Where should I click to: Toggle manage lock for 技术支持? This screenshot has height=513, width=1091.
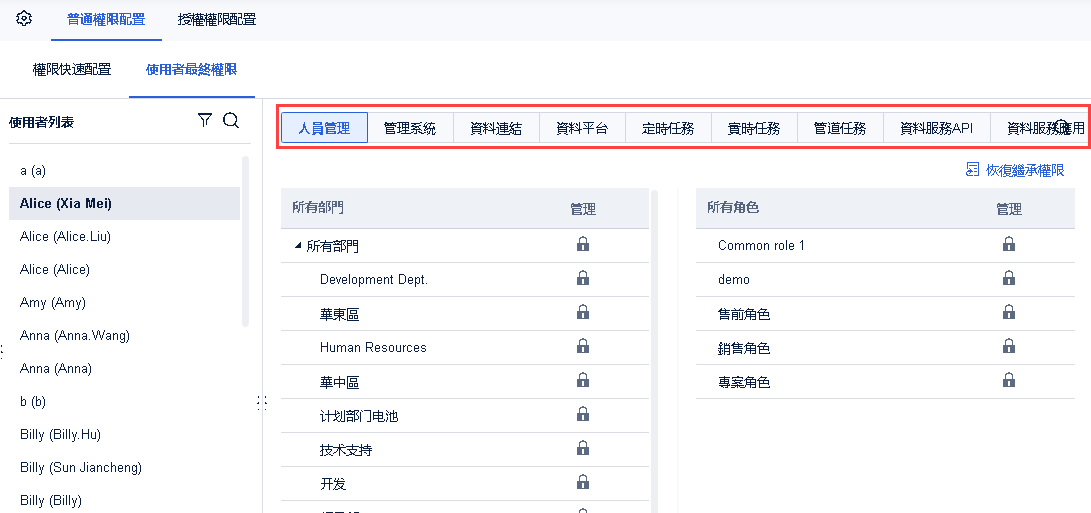(583, 448)
